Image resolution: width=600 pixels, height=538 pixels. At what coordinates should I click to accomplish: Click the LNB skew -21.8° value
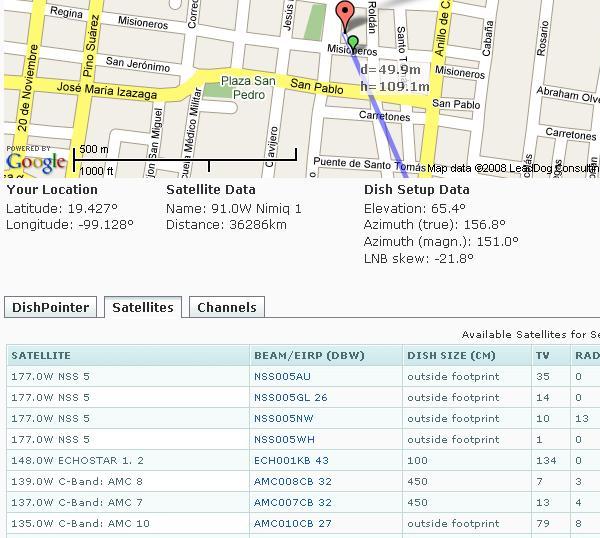(419, 259)
